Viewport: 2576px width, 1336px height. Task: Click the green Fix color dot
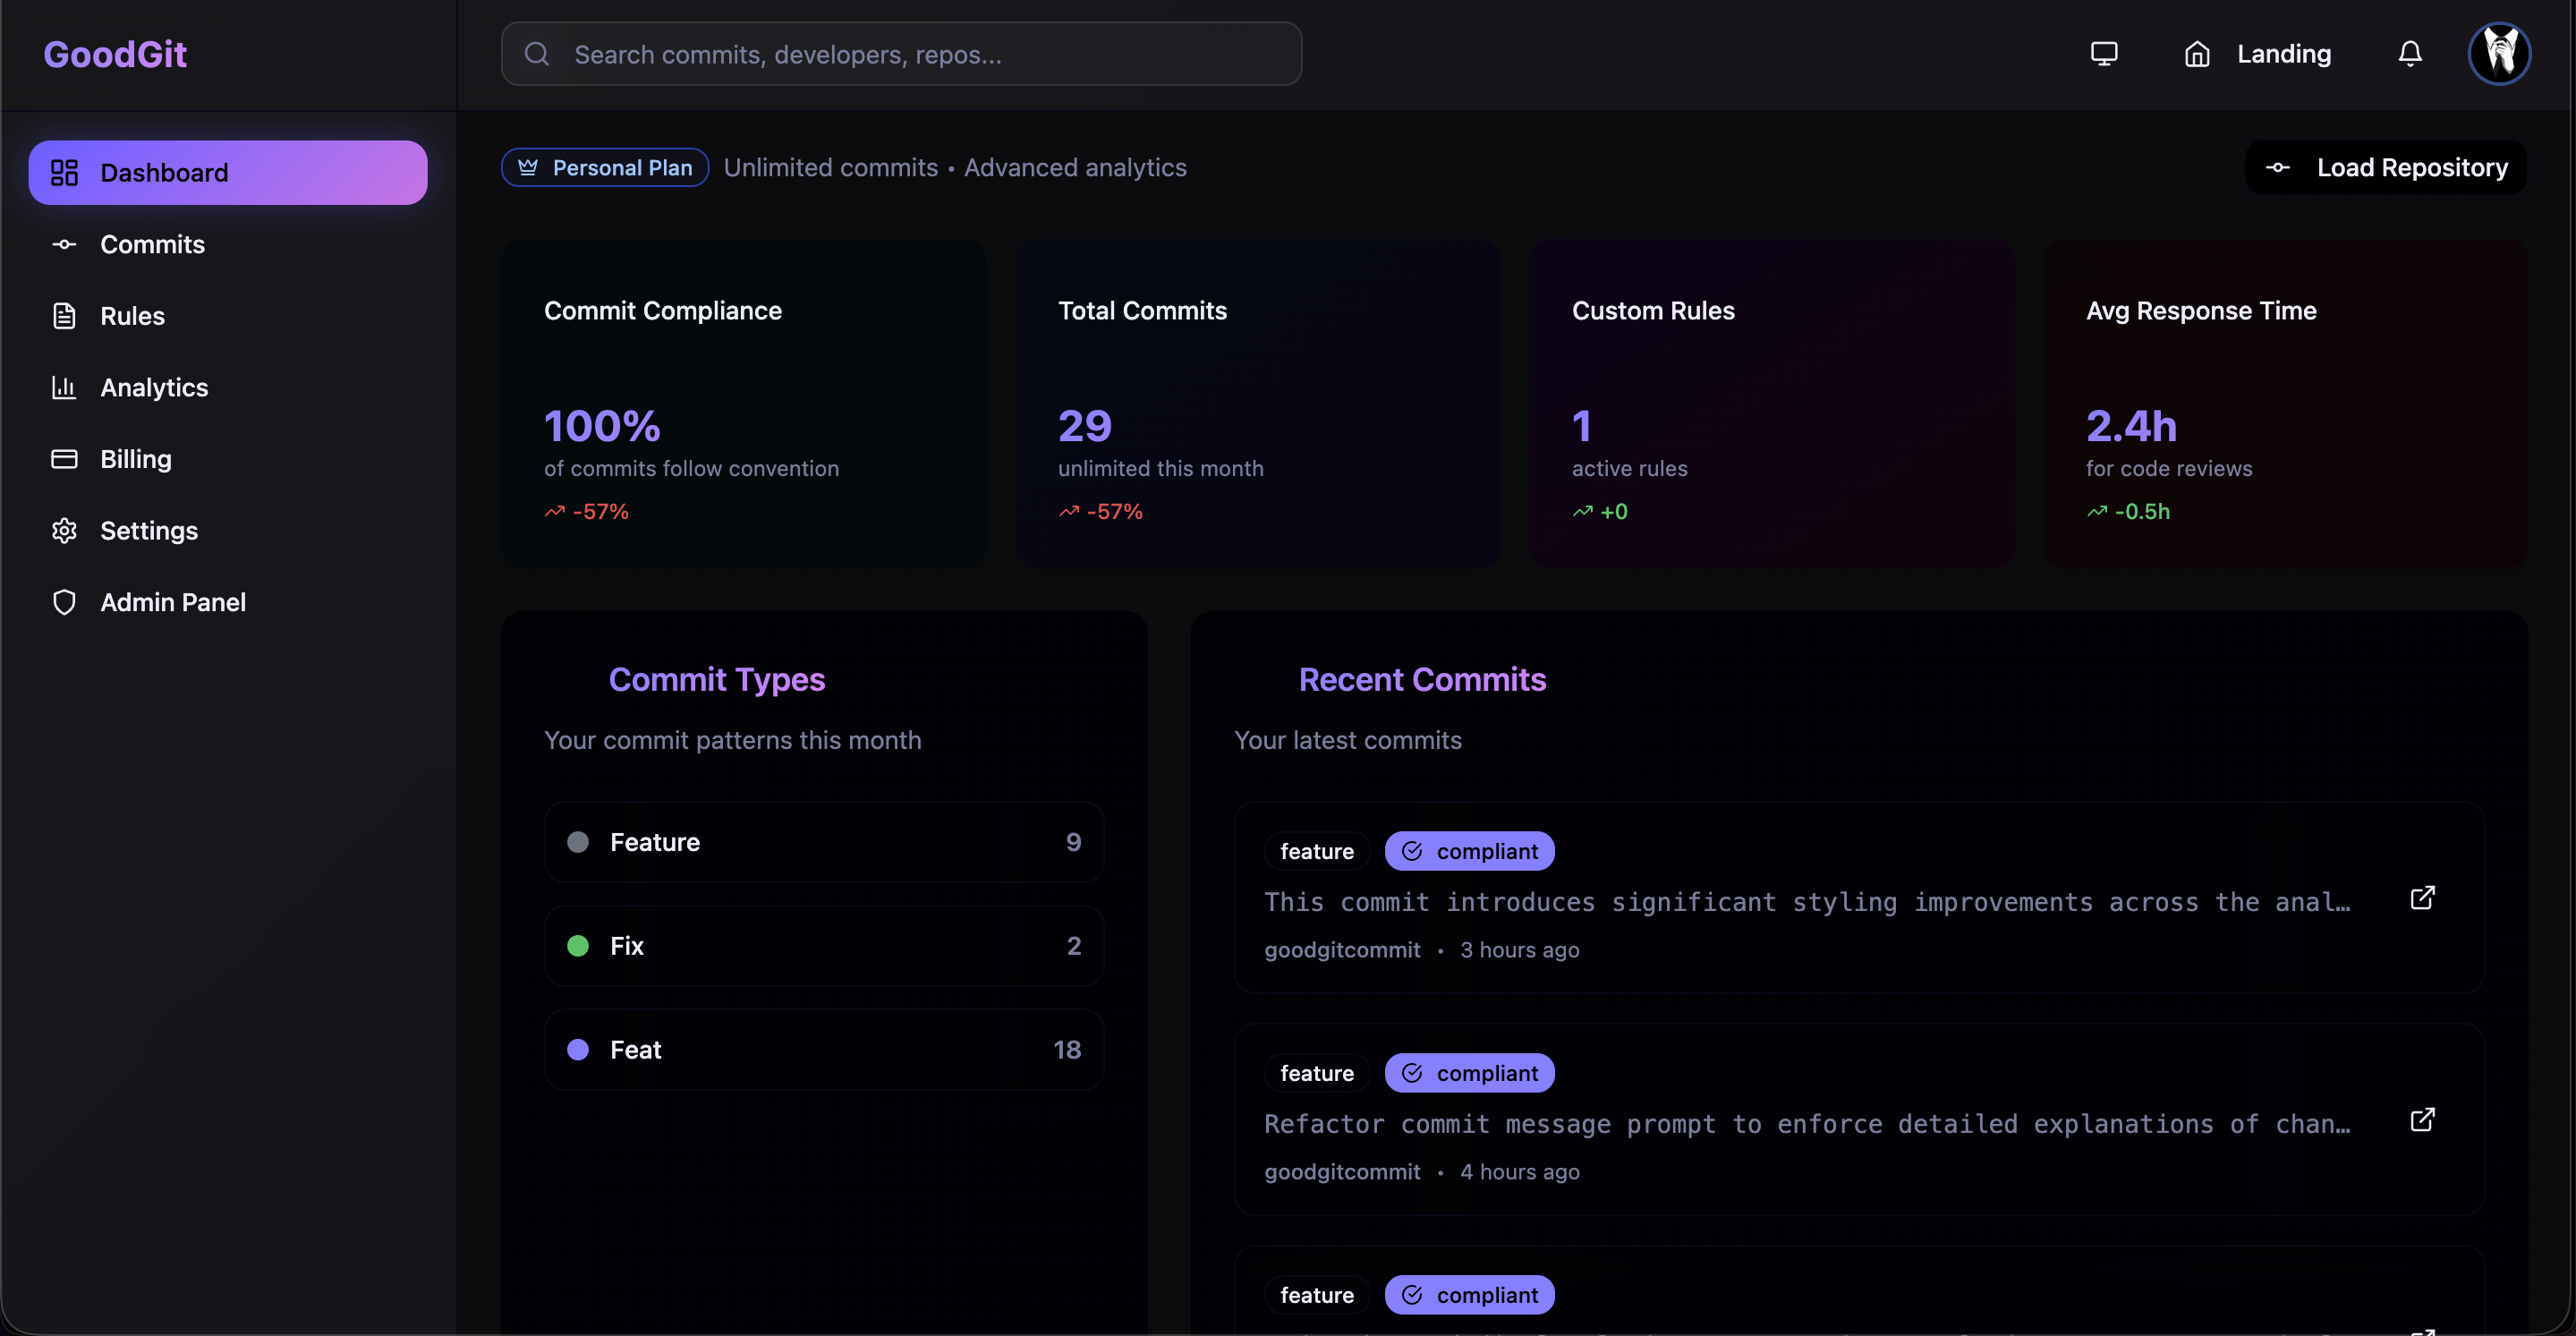(x=578, y=946)
